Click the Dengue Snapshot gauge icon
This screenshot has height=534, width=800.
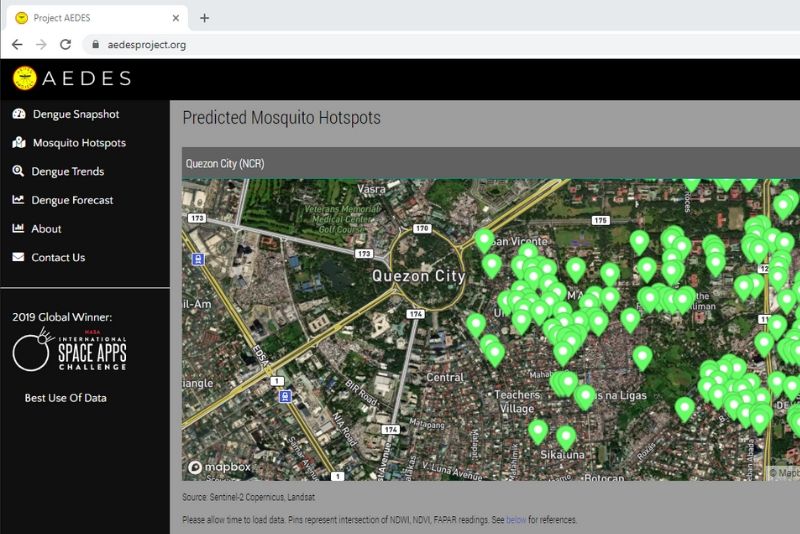[19, 114]
